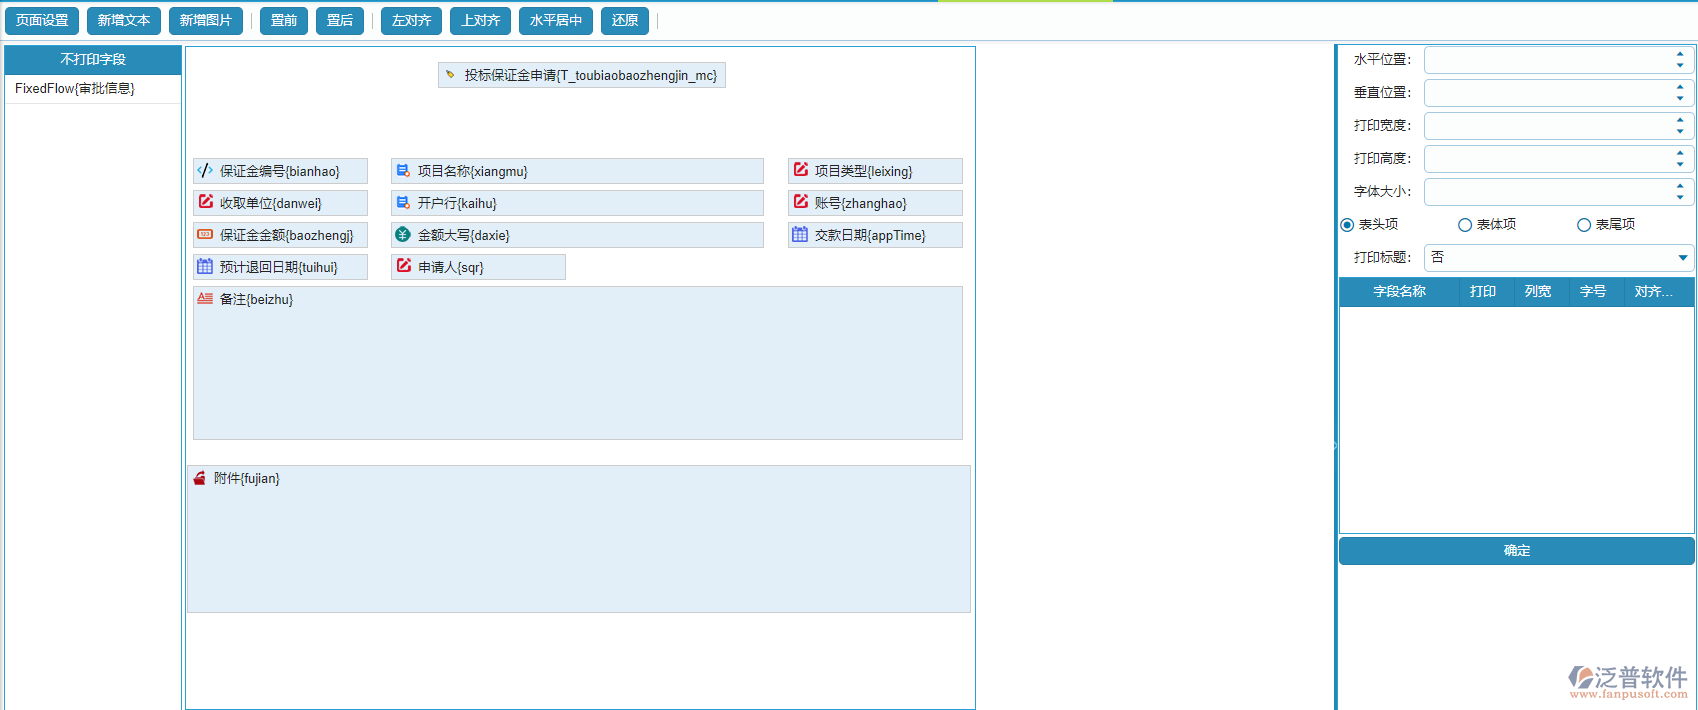Click the 新增文本 button
The height and width of the screenshot is (710, 1698).
coord(124,20)
